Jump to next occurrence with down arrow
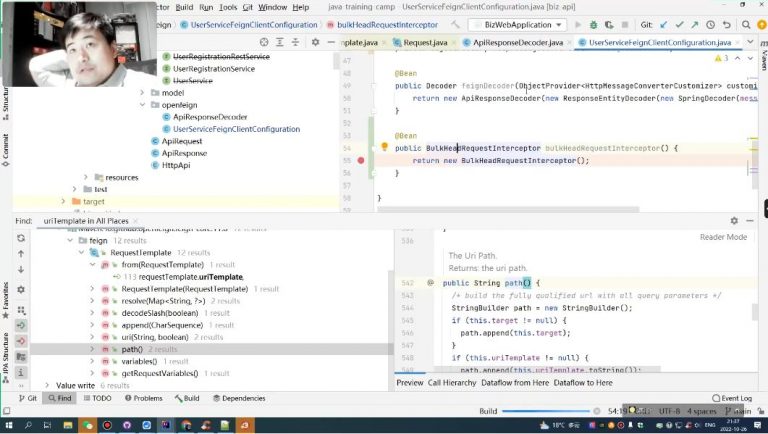The image size is (768, 434). [21, 269]
